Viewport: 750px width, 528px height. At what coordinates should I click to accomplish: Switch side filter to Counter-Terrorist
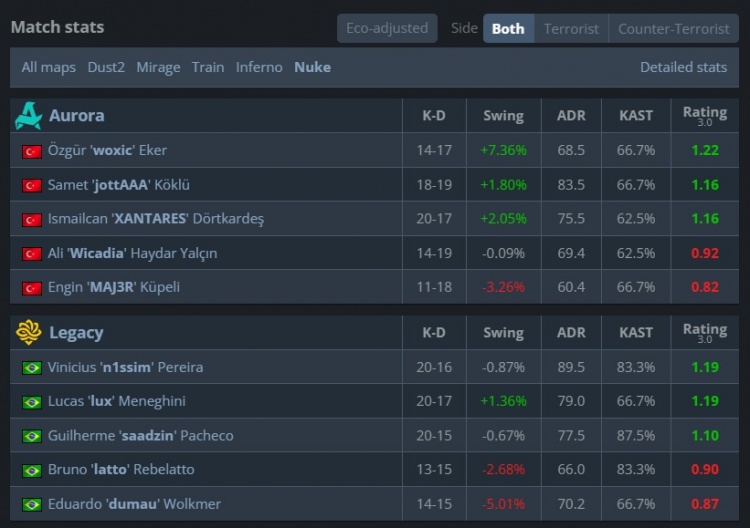pos(672,28)
